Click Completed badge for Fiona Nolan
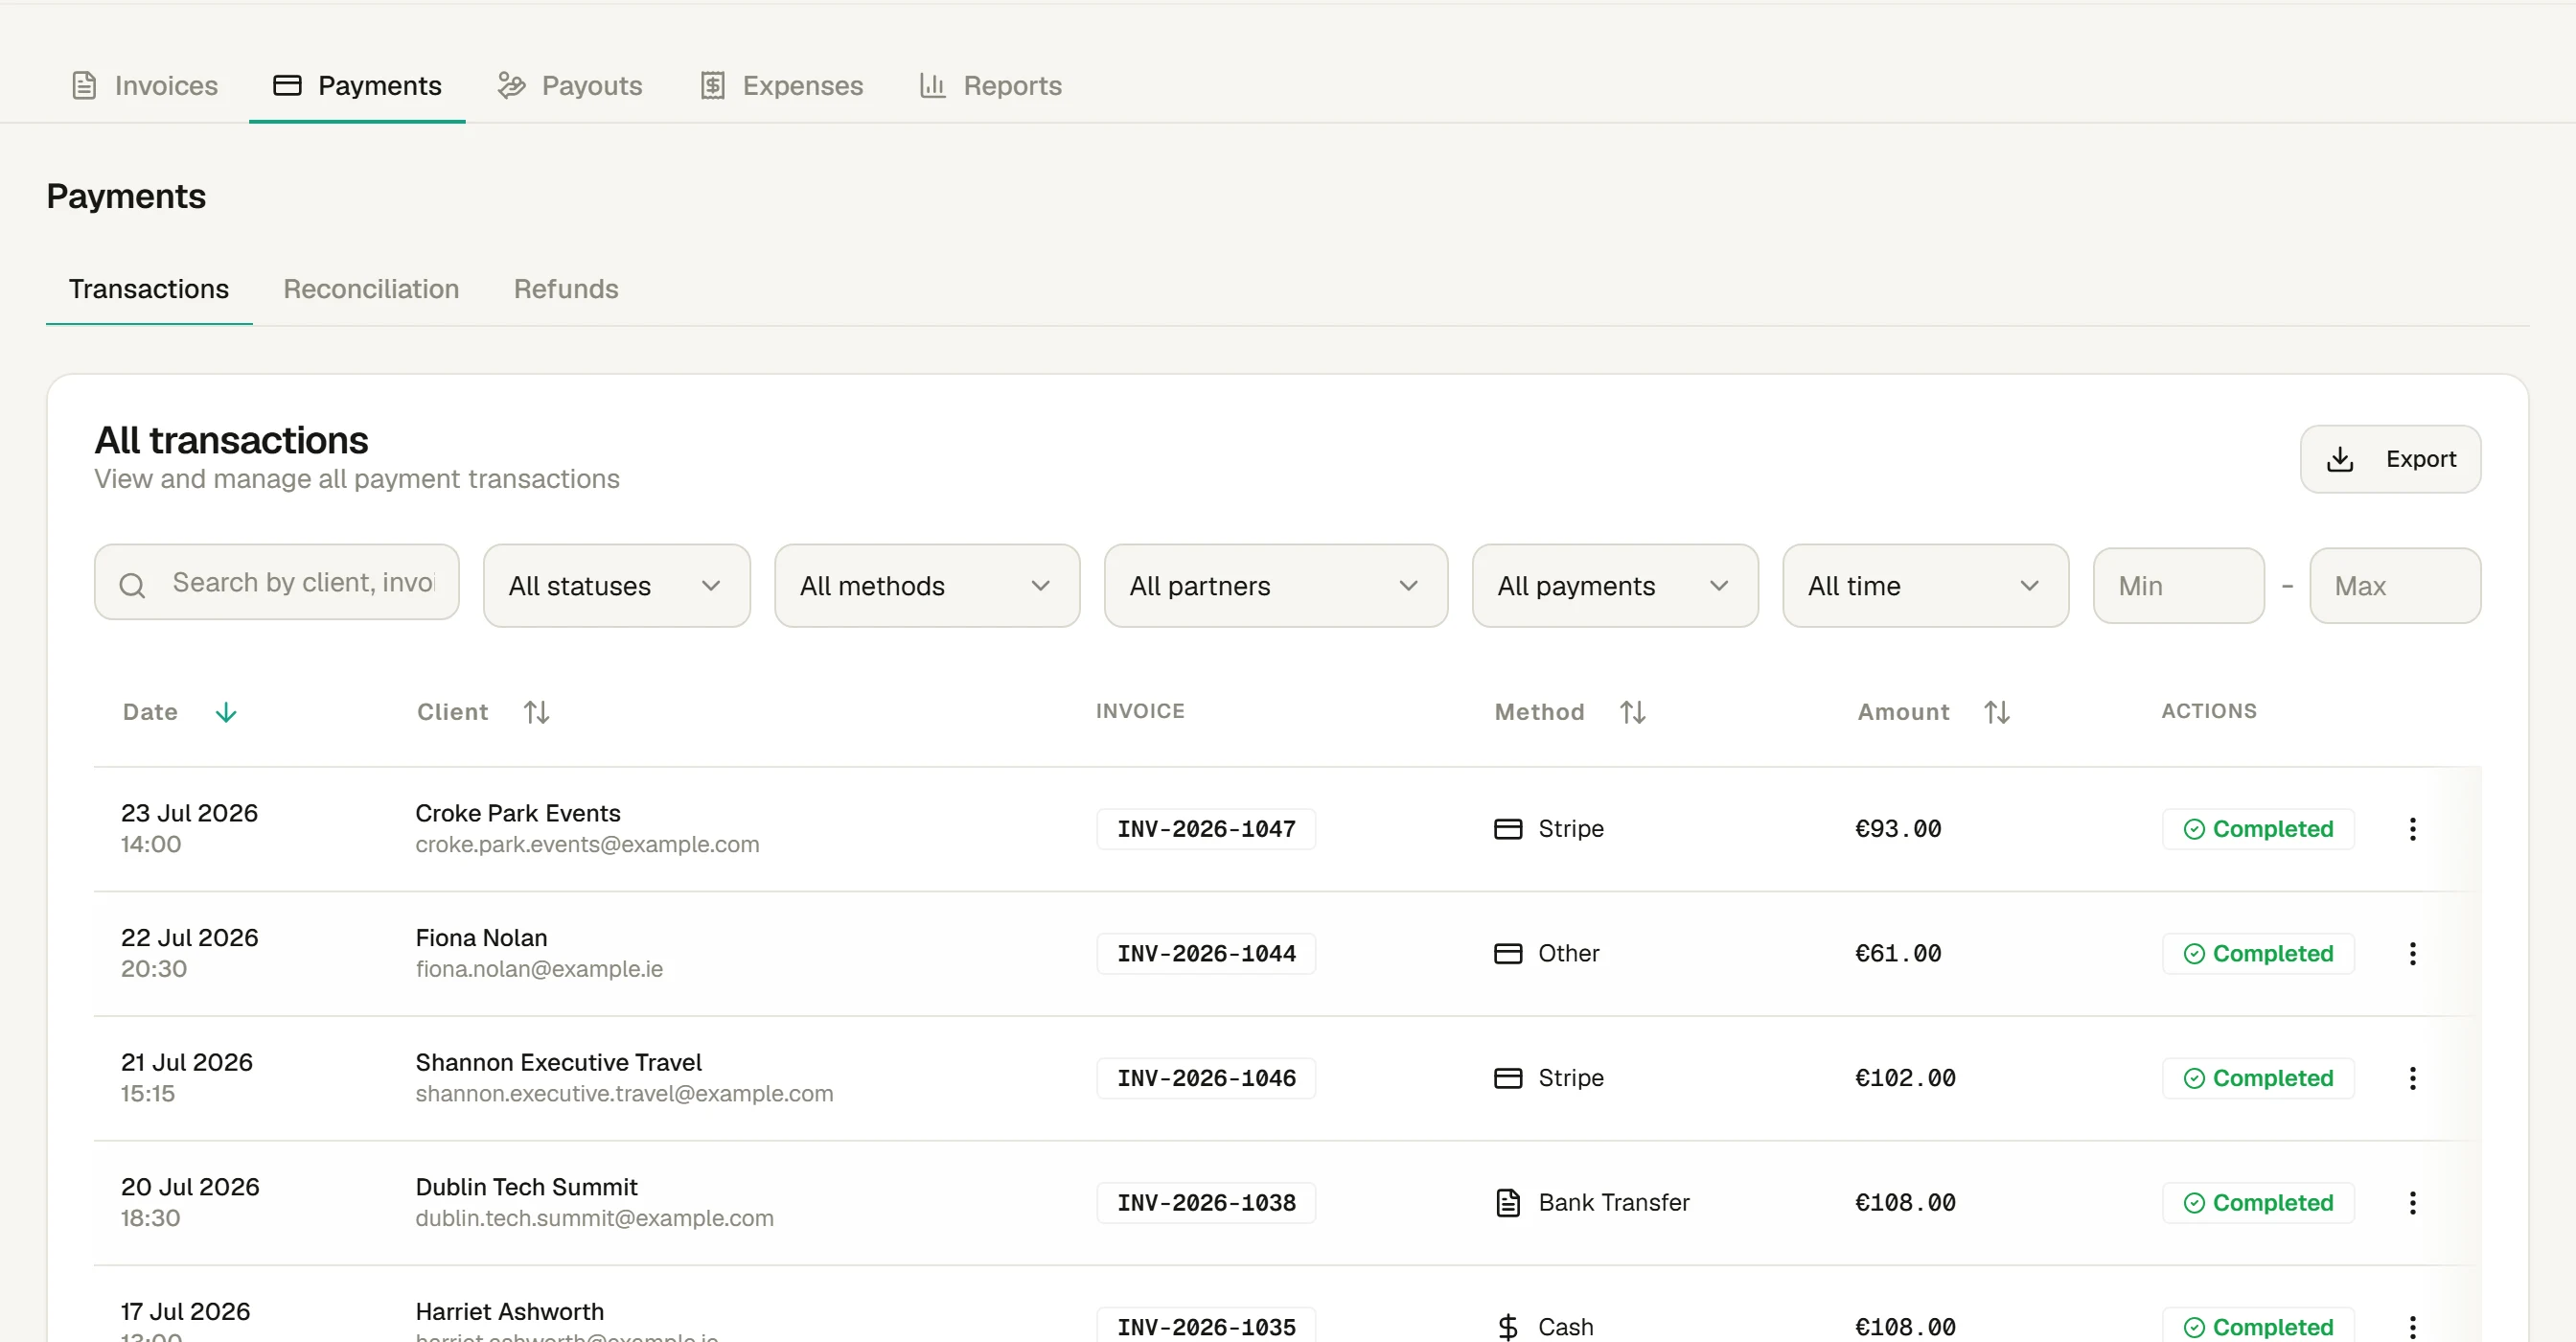The width and height of the screenshot is (2576, 1342). point(2258,954)
